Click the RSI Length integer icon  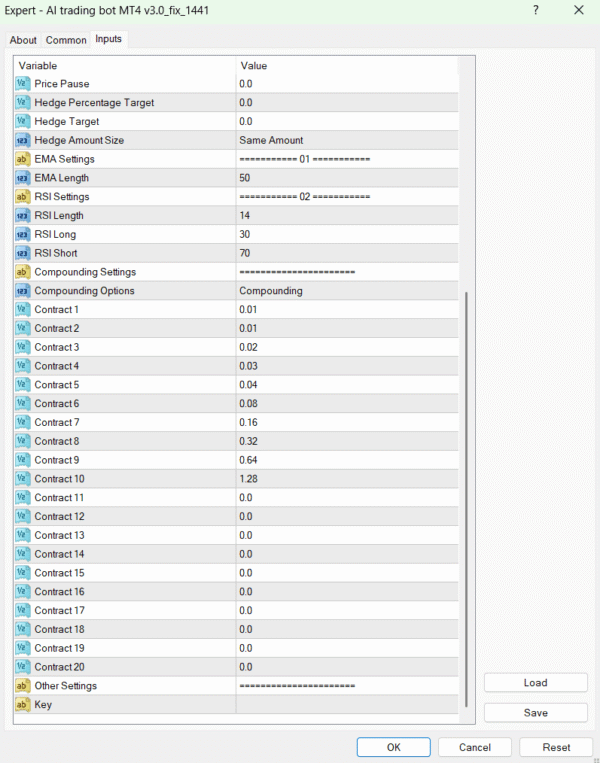[22, 216]
